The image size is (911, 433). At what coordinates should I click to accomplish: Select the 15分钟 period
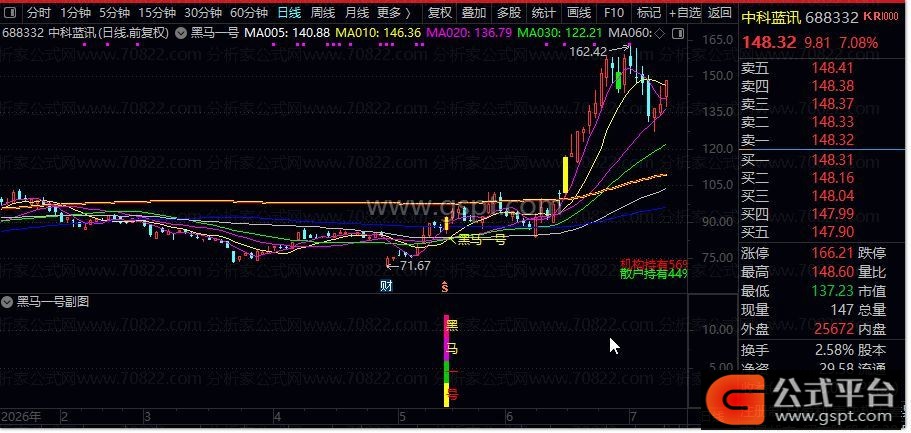click(x=157, y=13)
